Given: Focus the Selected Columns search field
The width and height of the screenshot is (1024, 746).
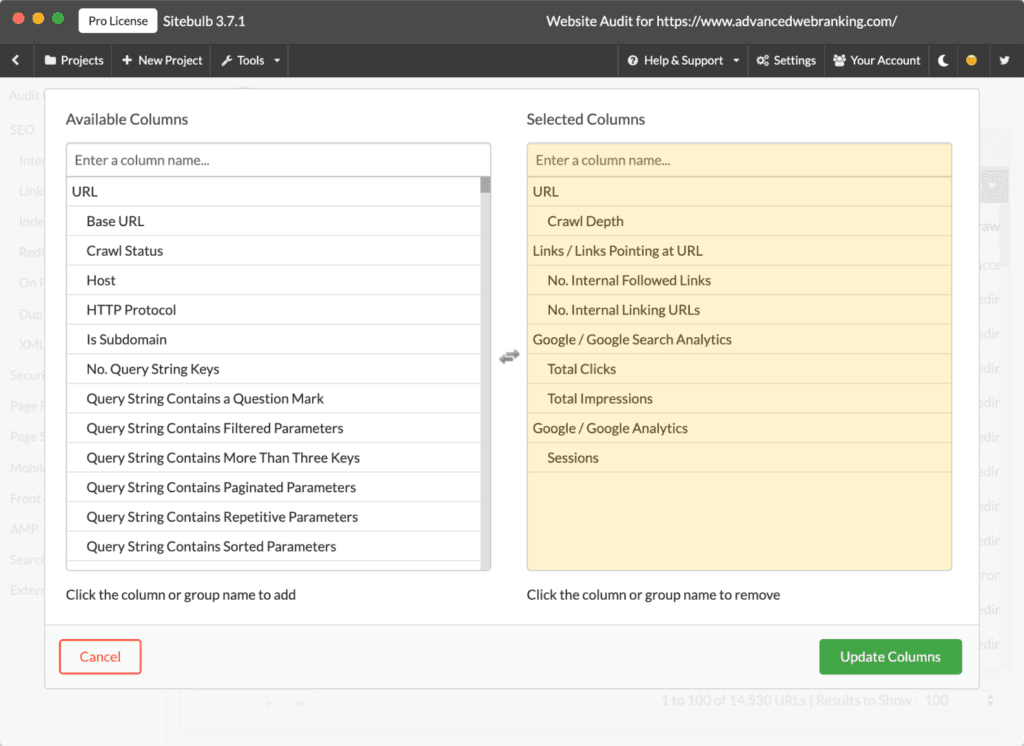Looking at the screenshot, I should coord(739,160).
